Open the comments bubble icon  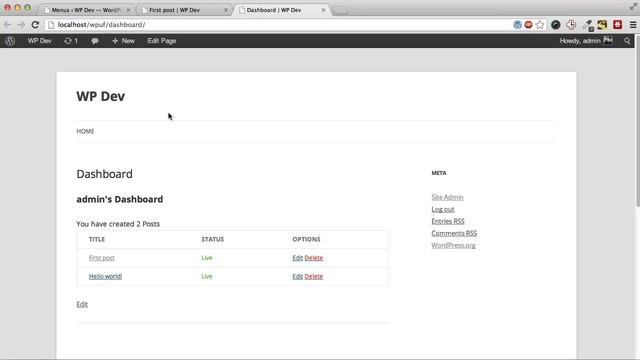click(95, 41)
